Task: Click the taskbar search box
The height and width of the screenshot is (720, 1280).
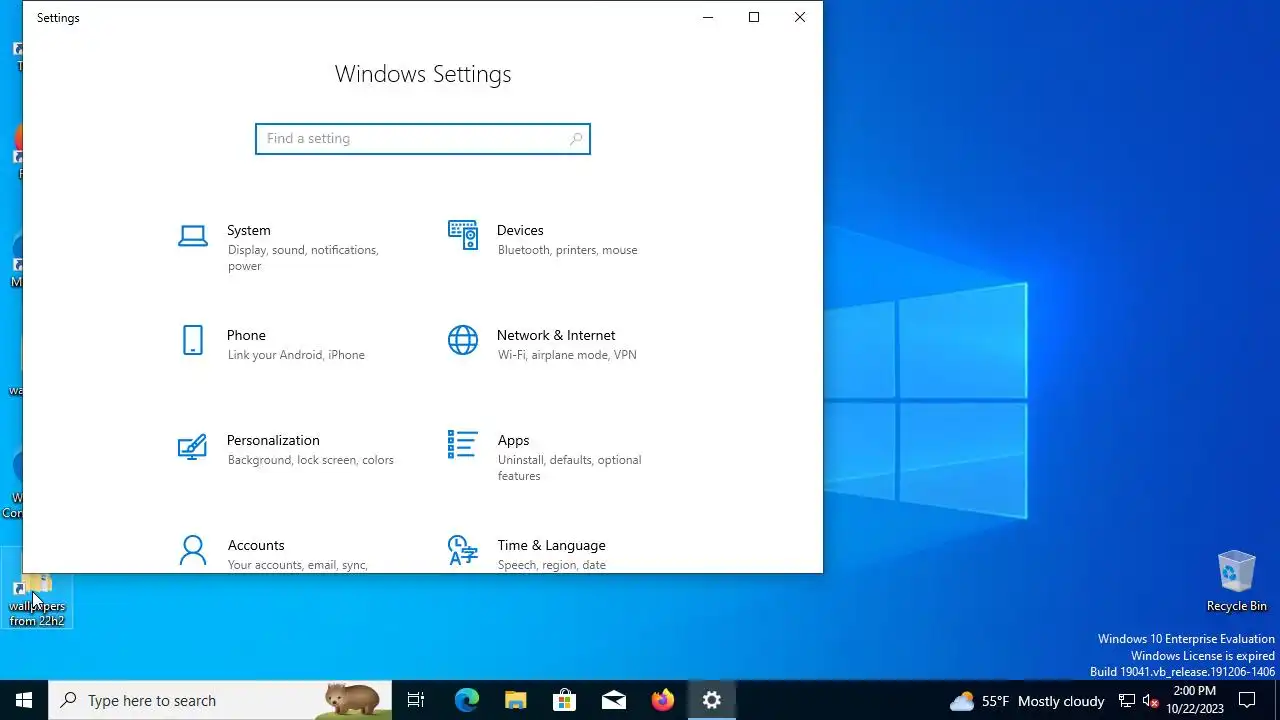Action: coord(220,700)
